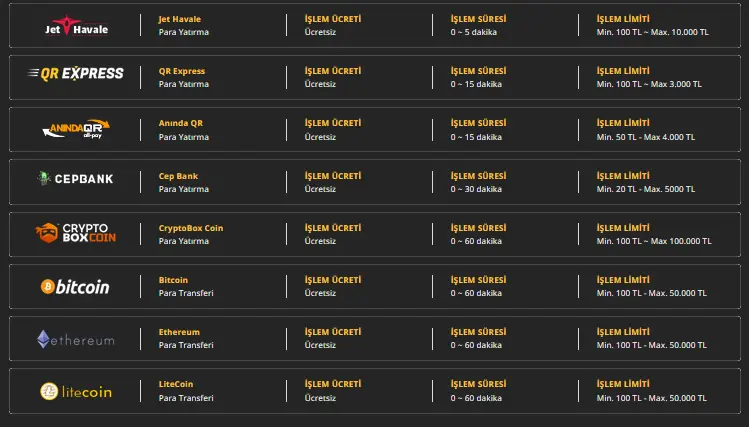Click the QR Express method title

coord(181,71)
